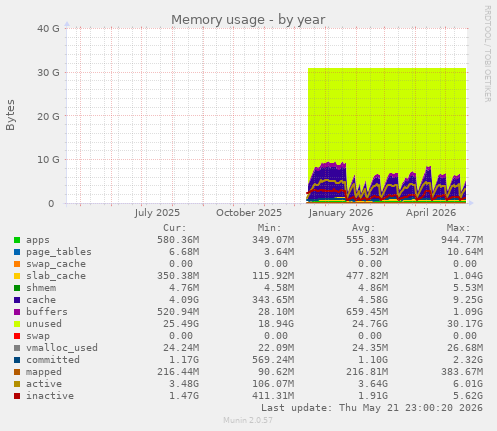Click the 'Max:' column header

pos(458,228)
